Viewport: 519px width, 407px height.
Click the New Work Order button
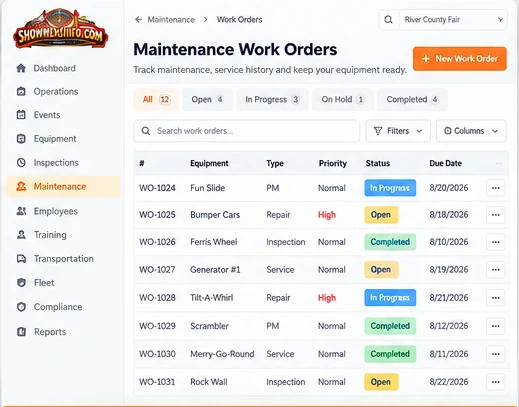point(460,59)
